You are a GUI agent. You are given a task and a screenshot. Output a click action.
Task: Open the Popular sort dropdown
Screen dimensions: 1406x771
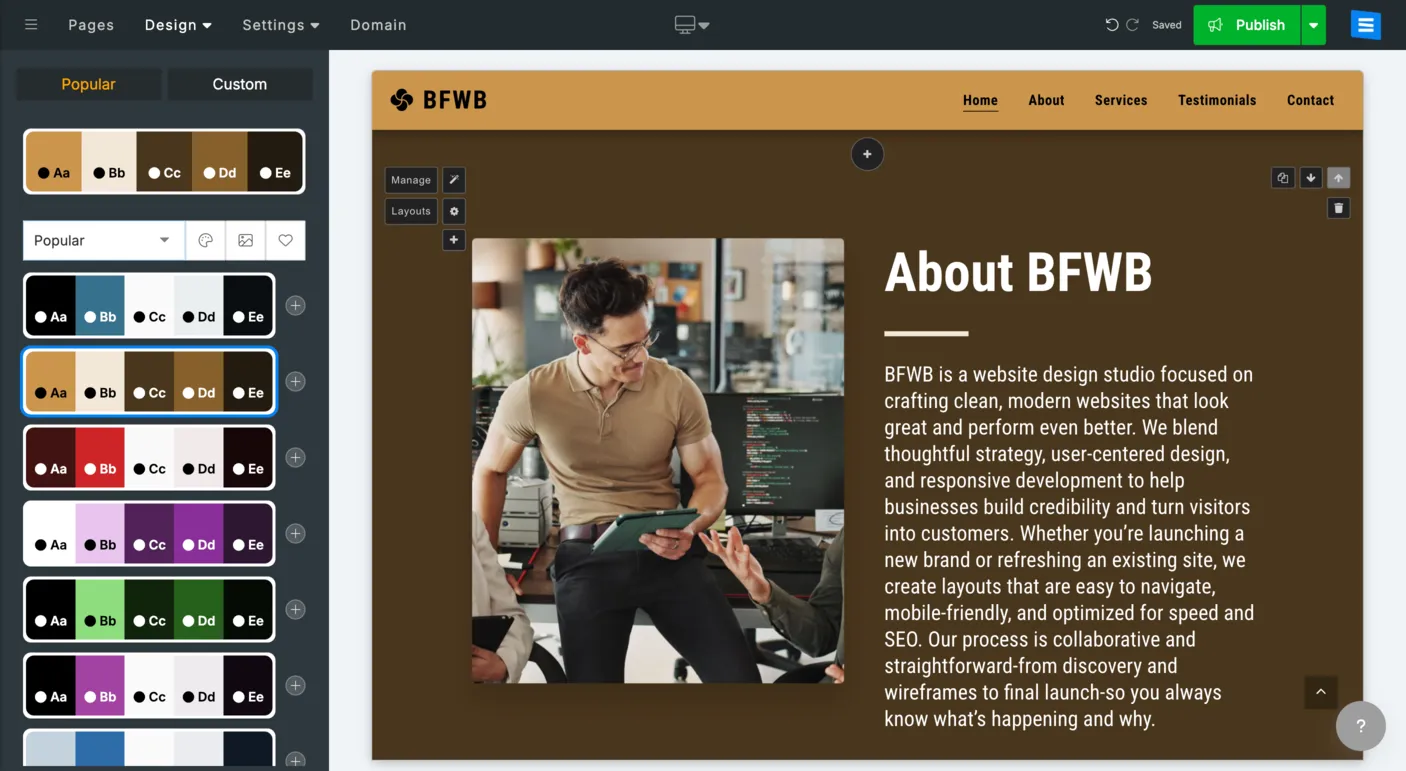coord(103,240)
